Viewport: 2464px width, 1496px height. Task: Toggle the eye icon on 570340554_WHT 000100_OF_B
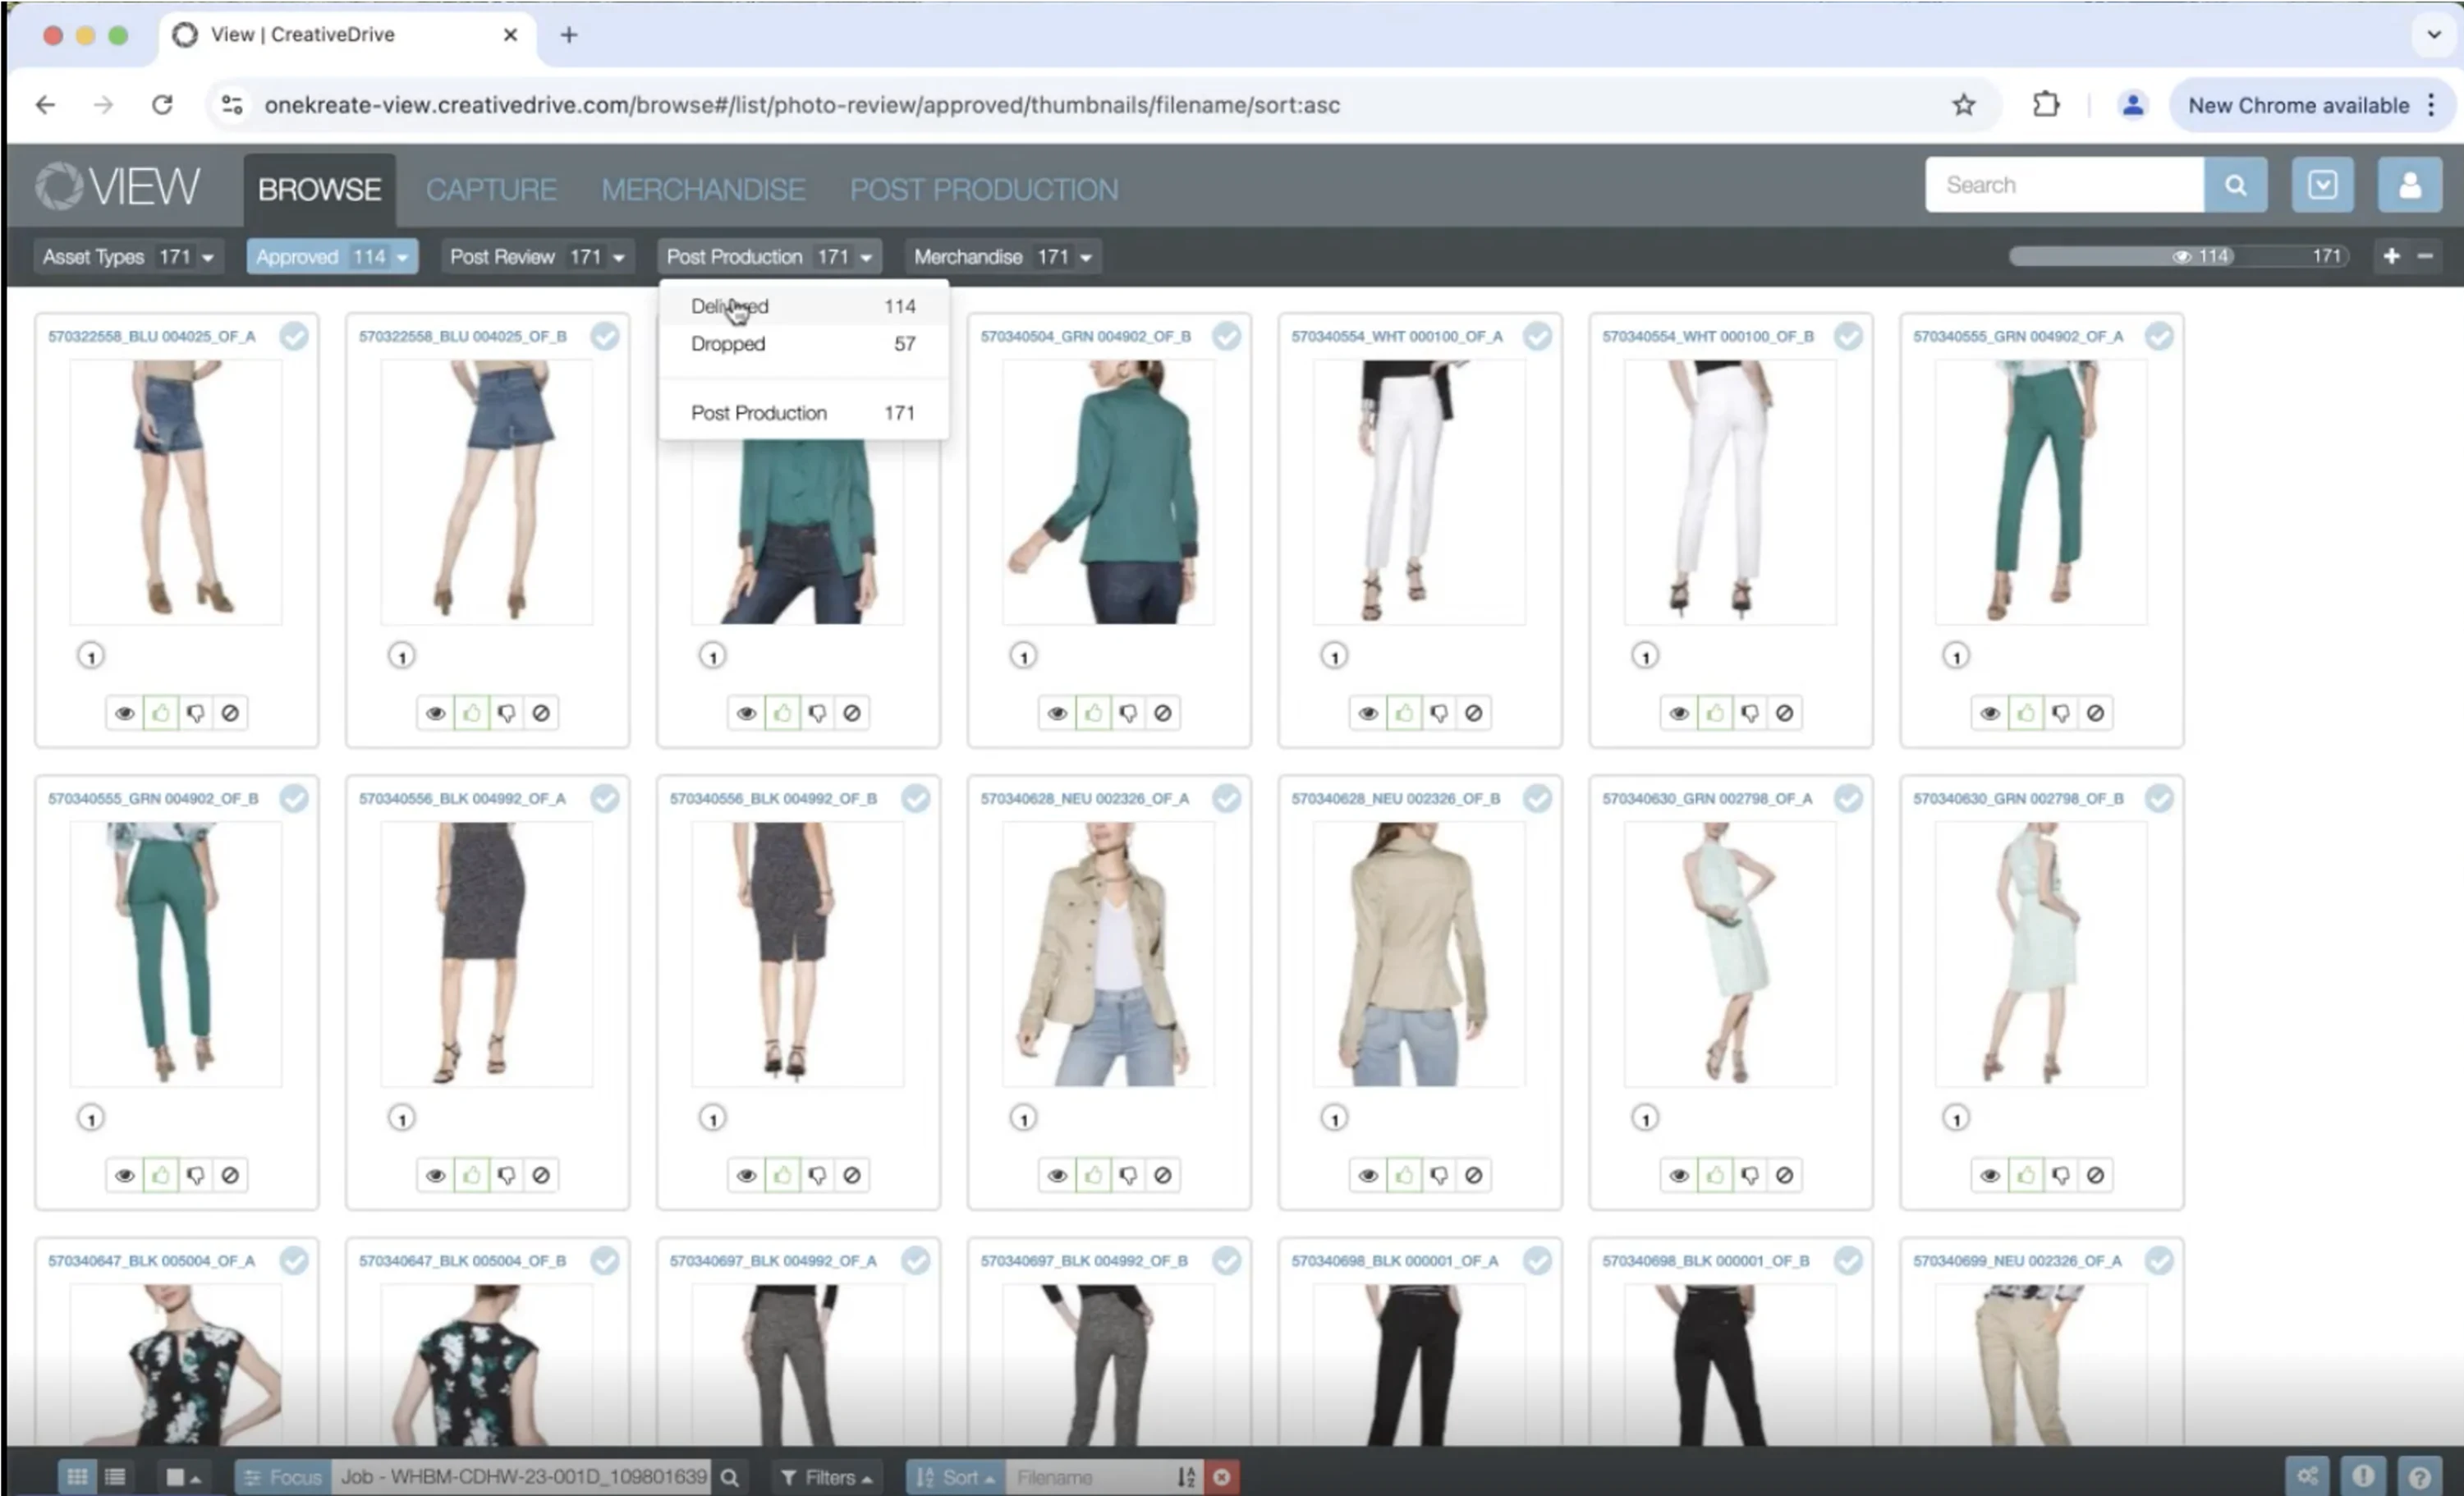click(x=1679, y=713)
